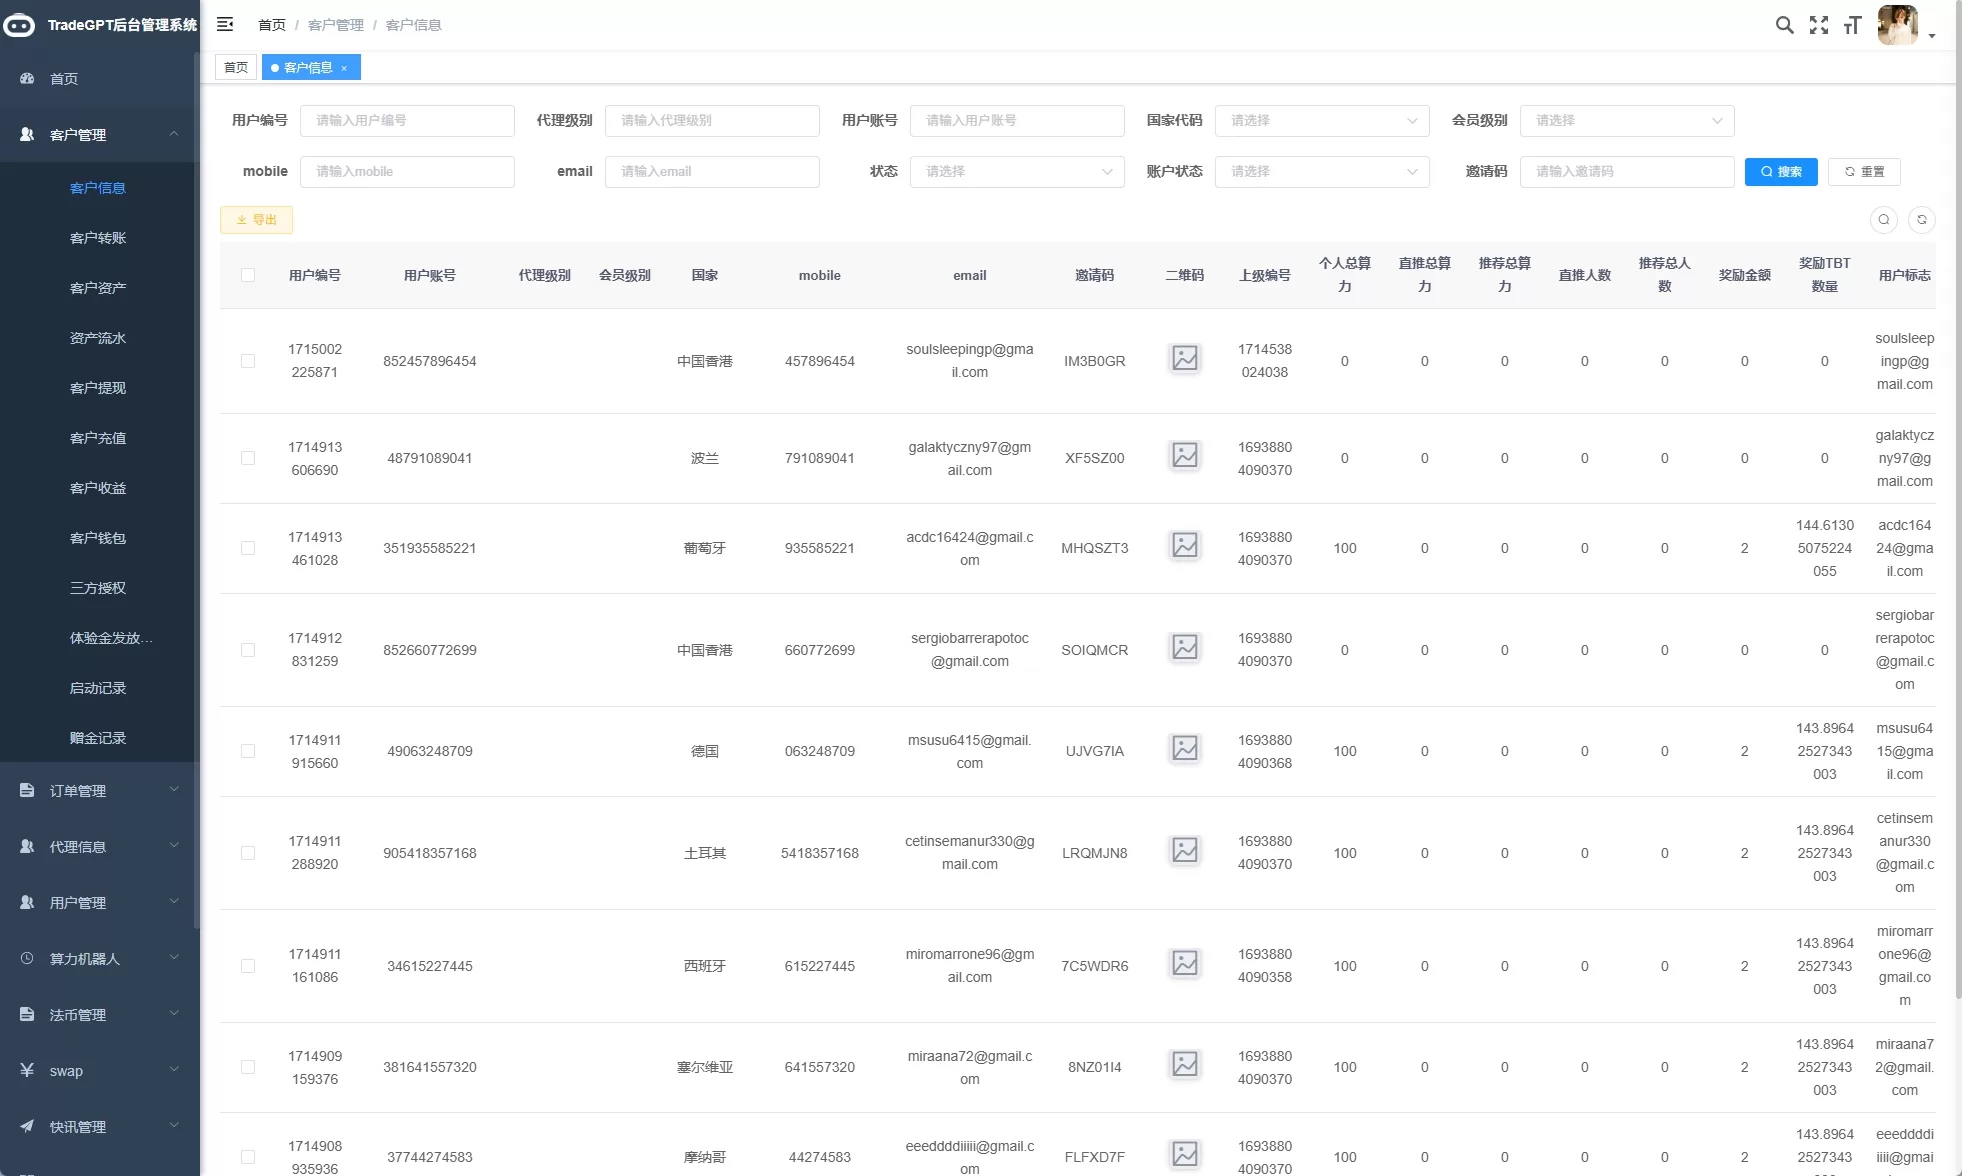Open QR code image for user 852457896454

1184,358
